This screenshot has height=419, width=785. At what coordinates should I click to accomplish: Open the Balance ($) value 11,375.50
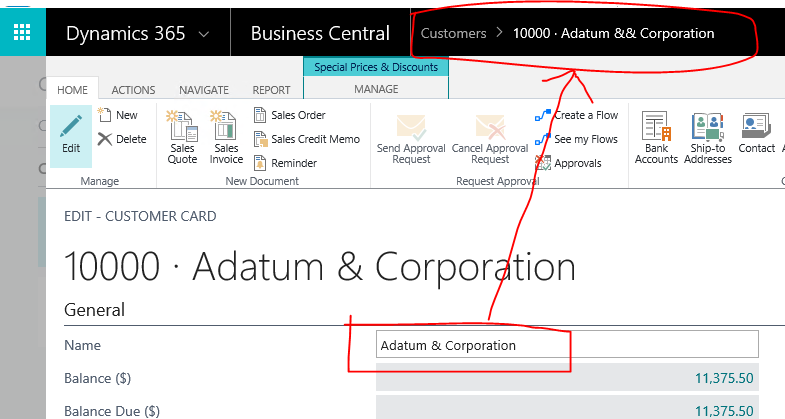[724, 378]
